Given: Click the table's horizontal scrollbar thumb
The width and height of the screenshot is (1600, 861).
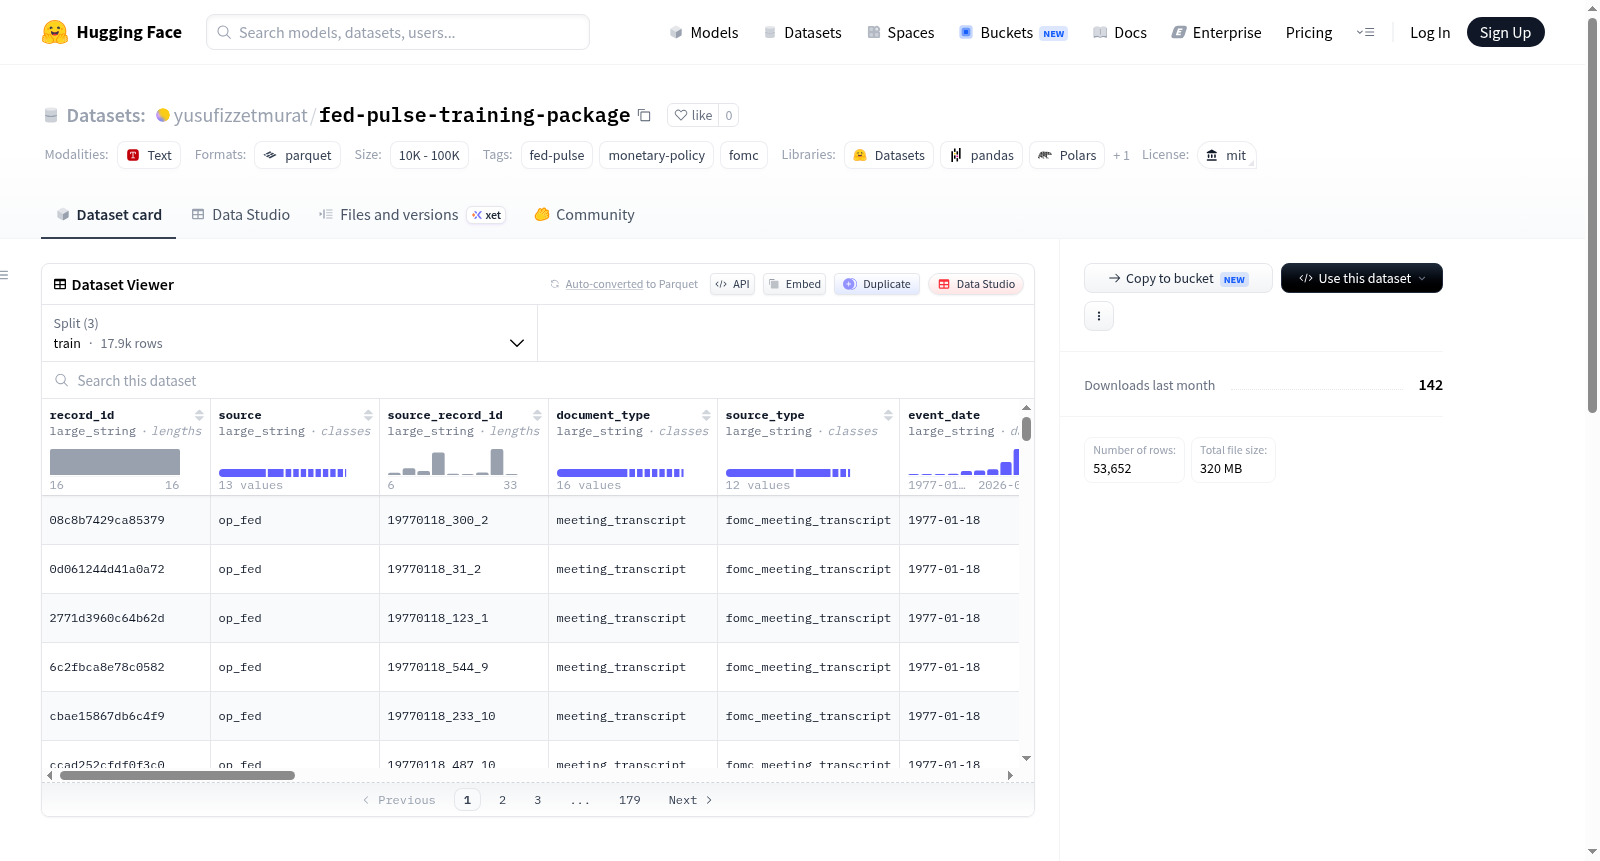Looking at the screenshot, I should point(177,775).
